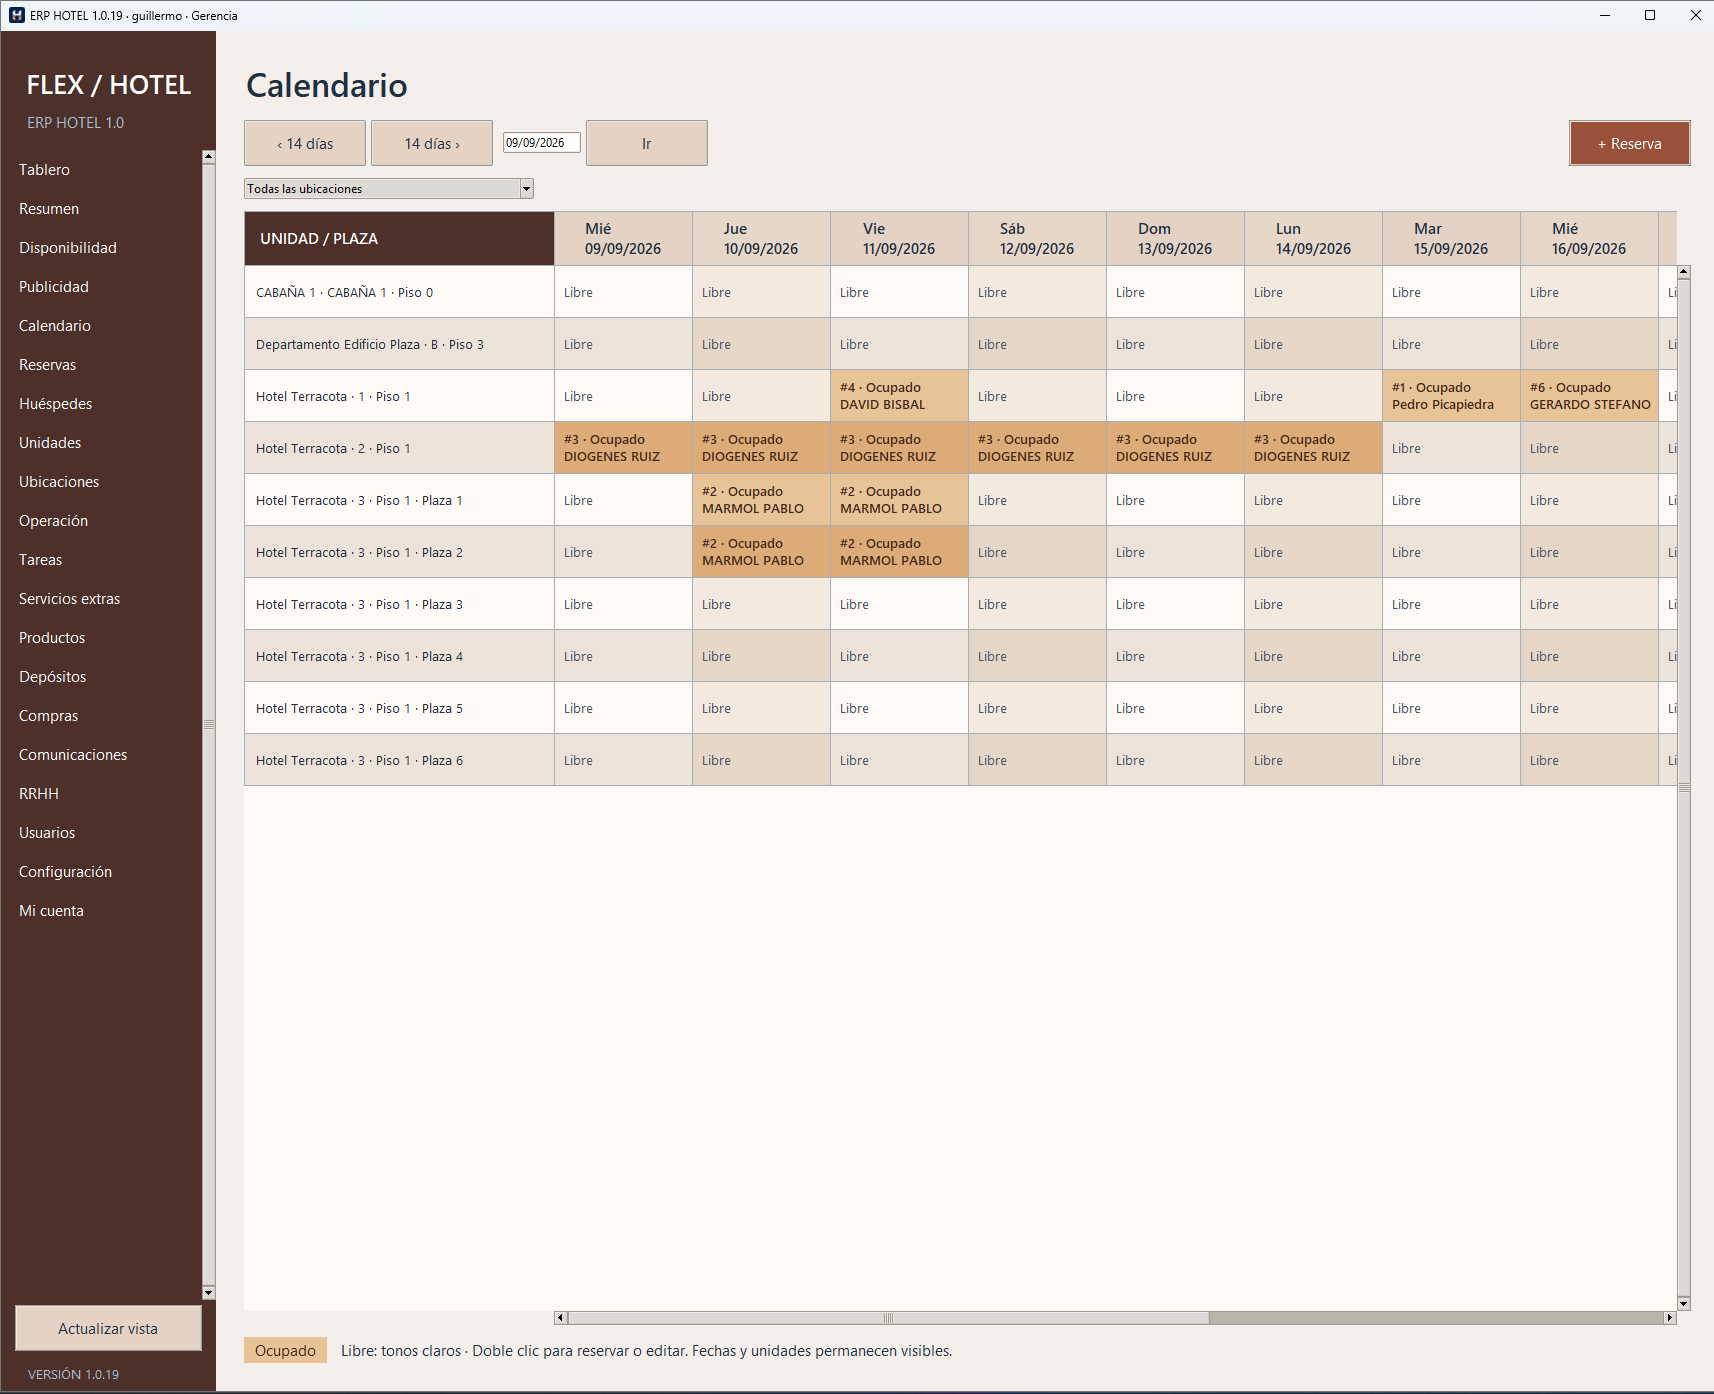1714x1394 pixels.
Task: Select Calendario in the sidebar
Action: (x=55, y=326)
